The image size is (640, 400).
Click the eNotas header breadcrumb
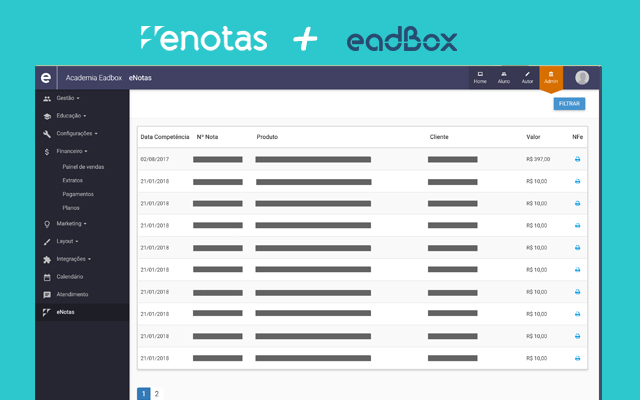pos(140,78)
